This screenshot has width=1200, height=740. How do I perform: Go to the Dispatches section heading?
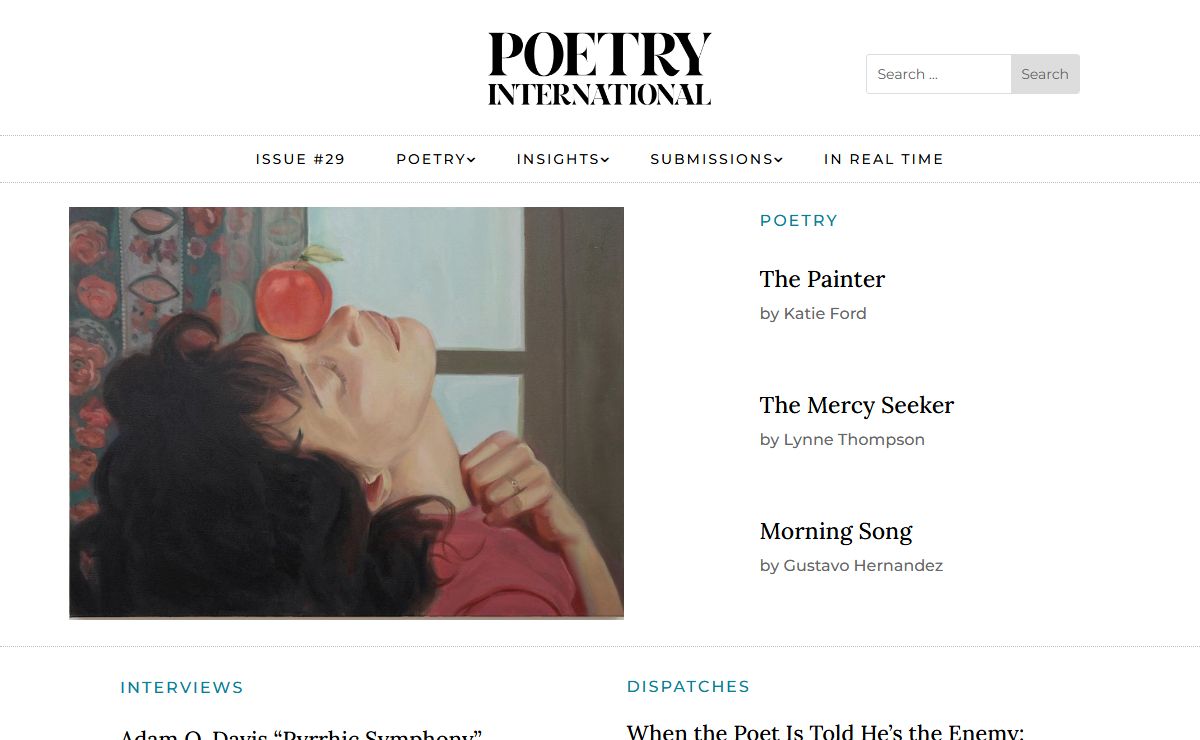point(688,686)
